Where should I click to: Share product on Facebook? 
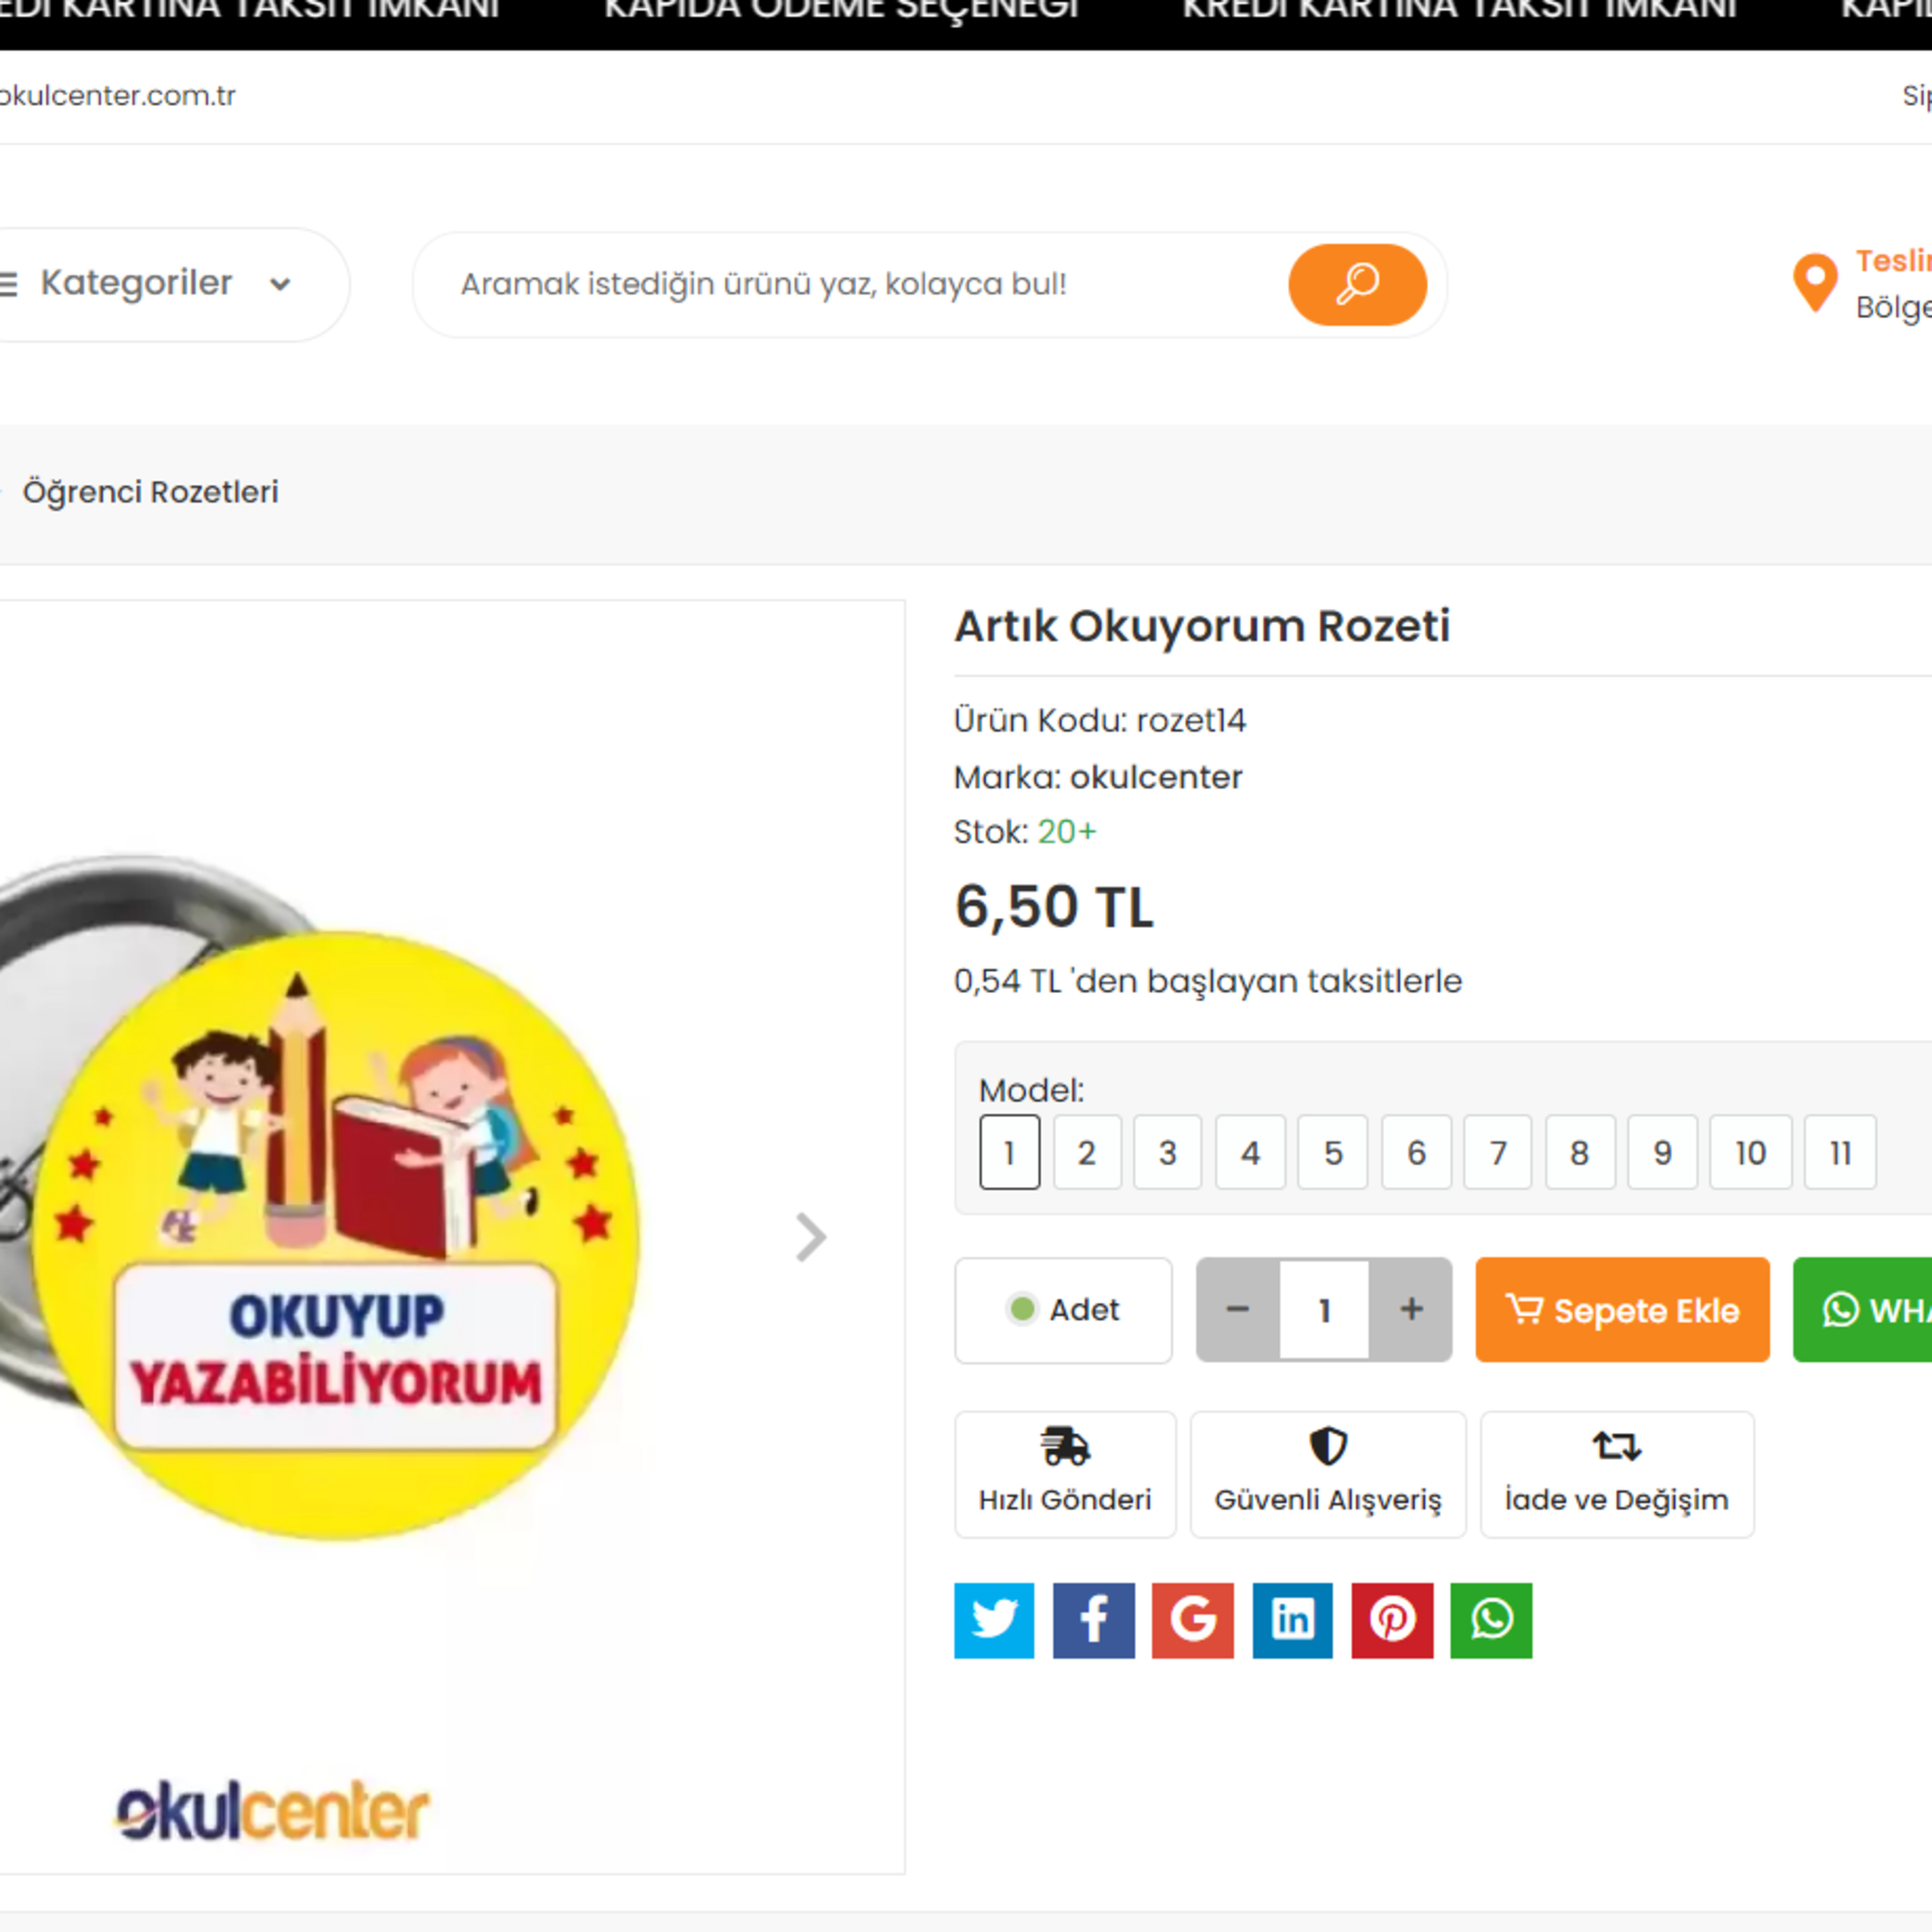tap(1093, 1620)
